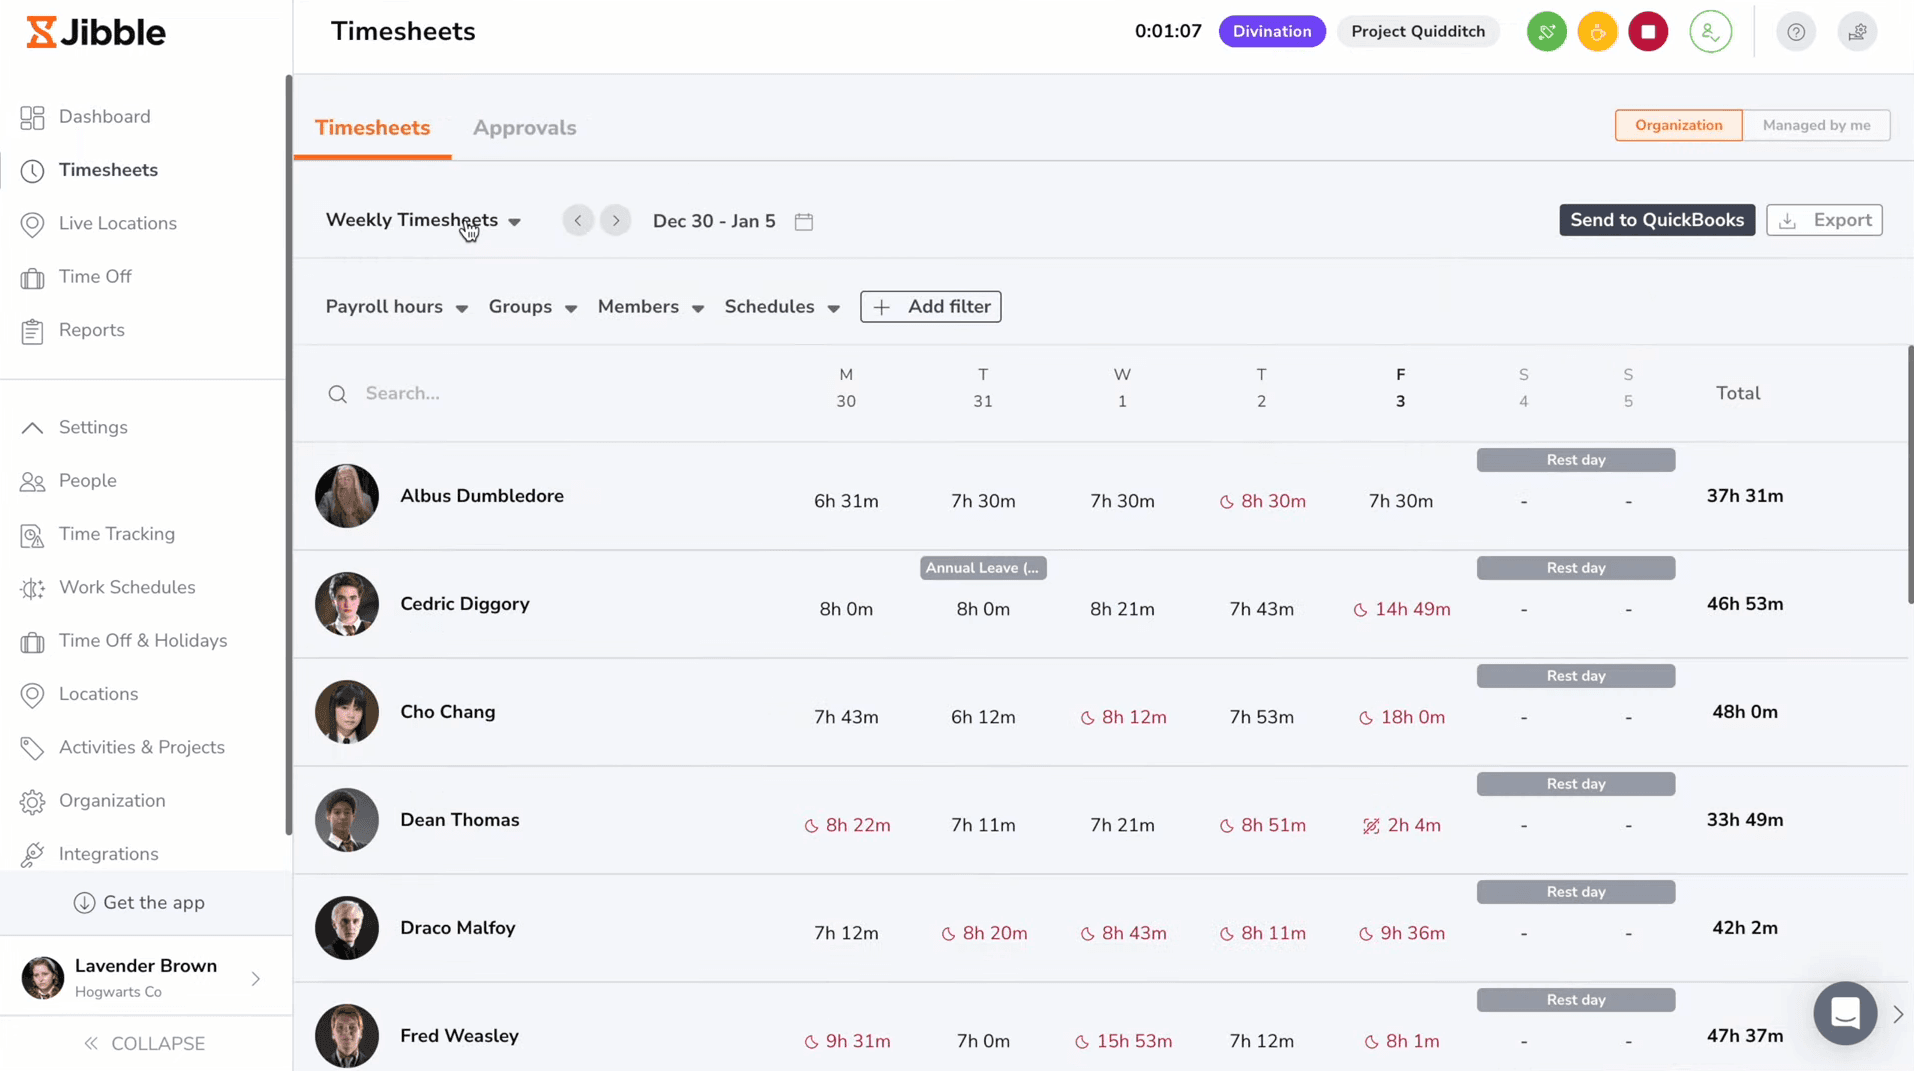Viewport: 1914px width, 1071px height.
Task: Open Schedules filter dropdown
Action: (x=781, y=307)
